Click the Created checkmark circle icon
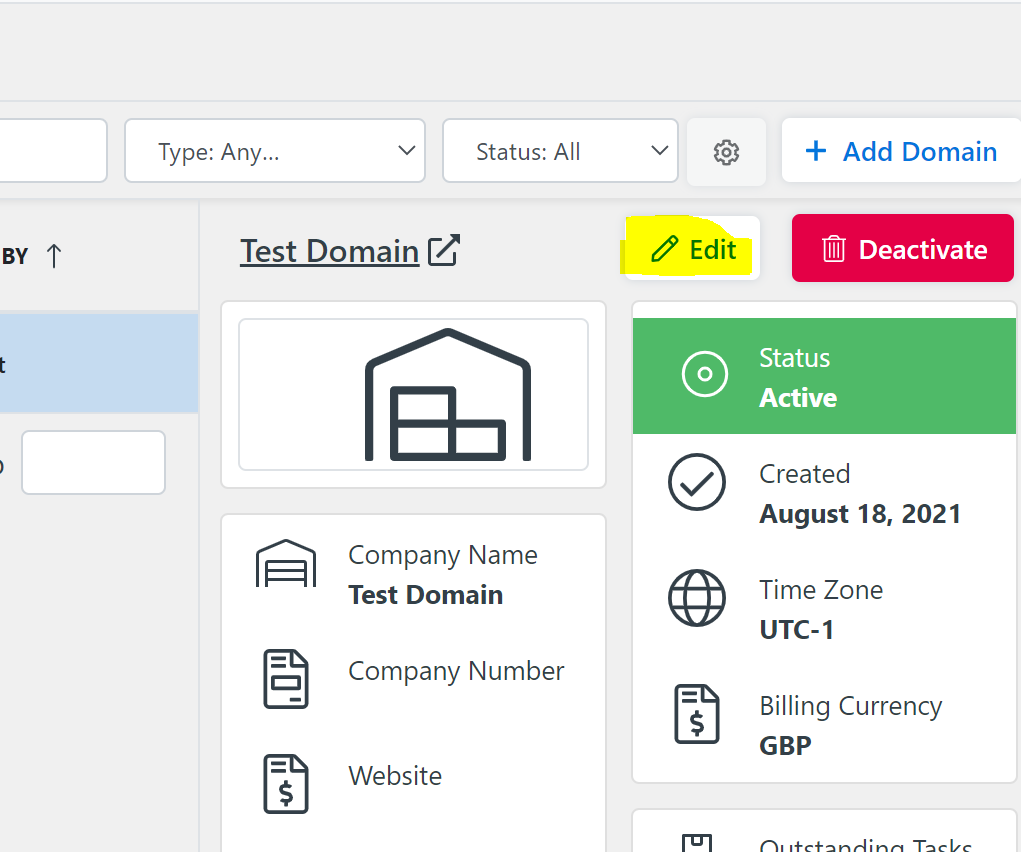1021x852 pixels. point(697,482)
